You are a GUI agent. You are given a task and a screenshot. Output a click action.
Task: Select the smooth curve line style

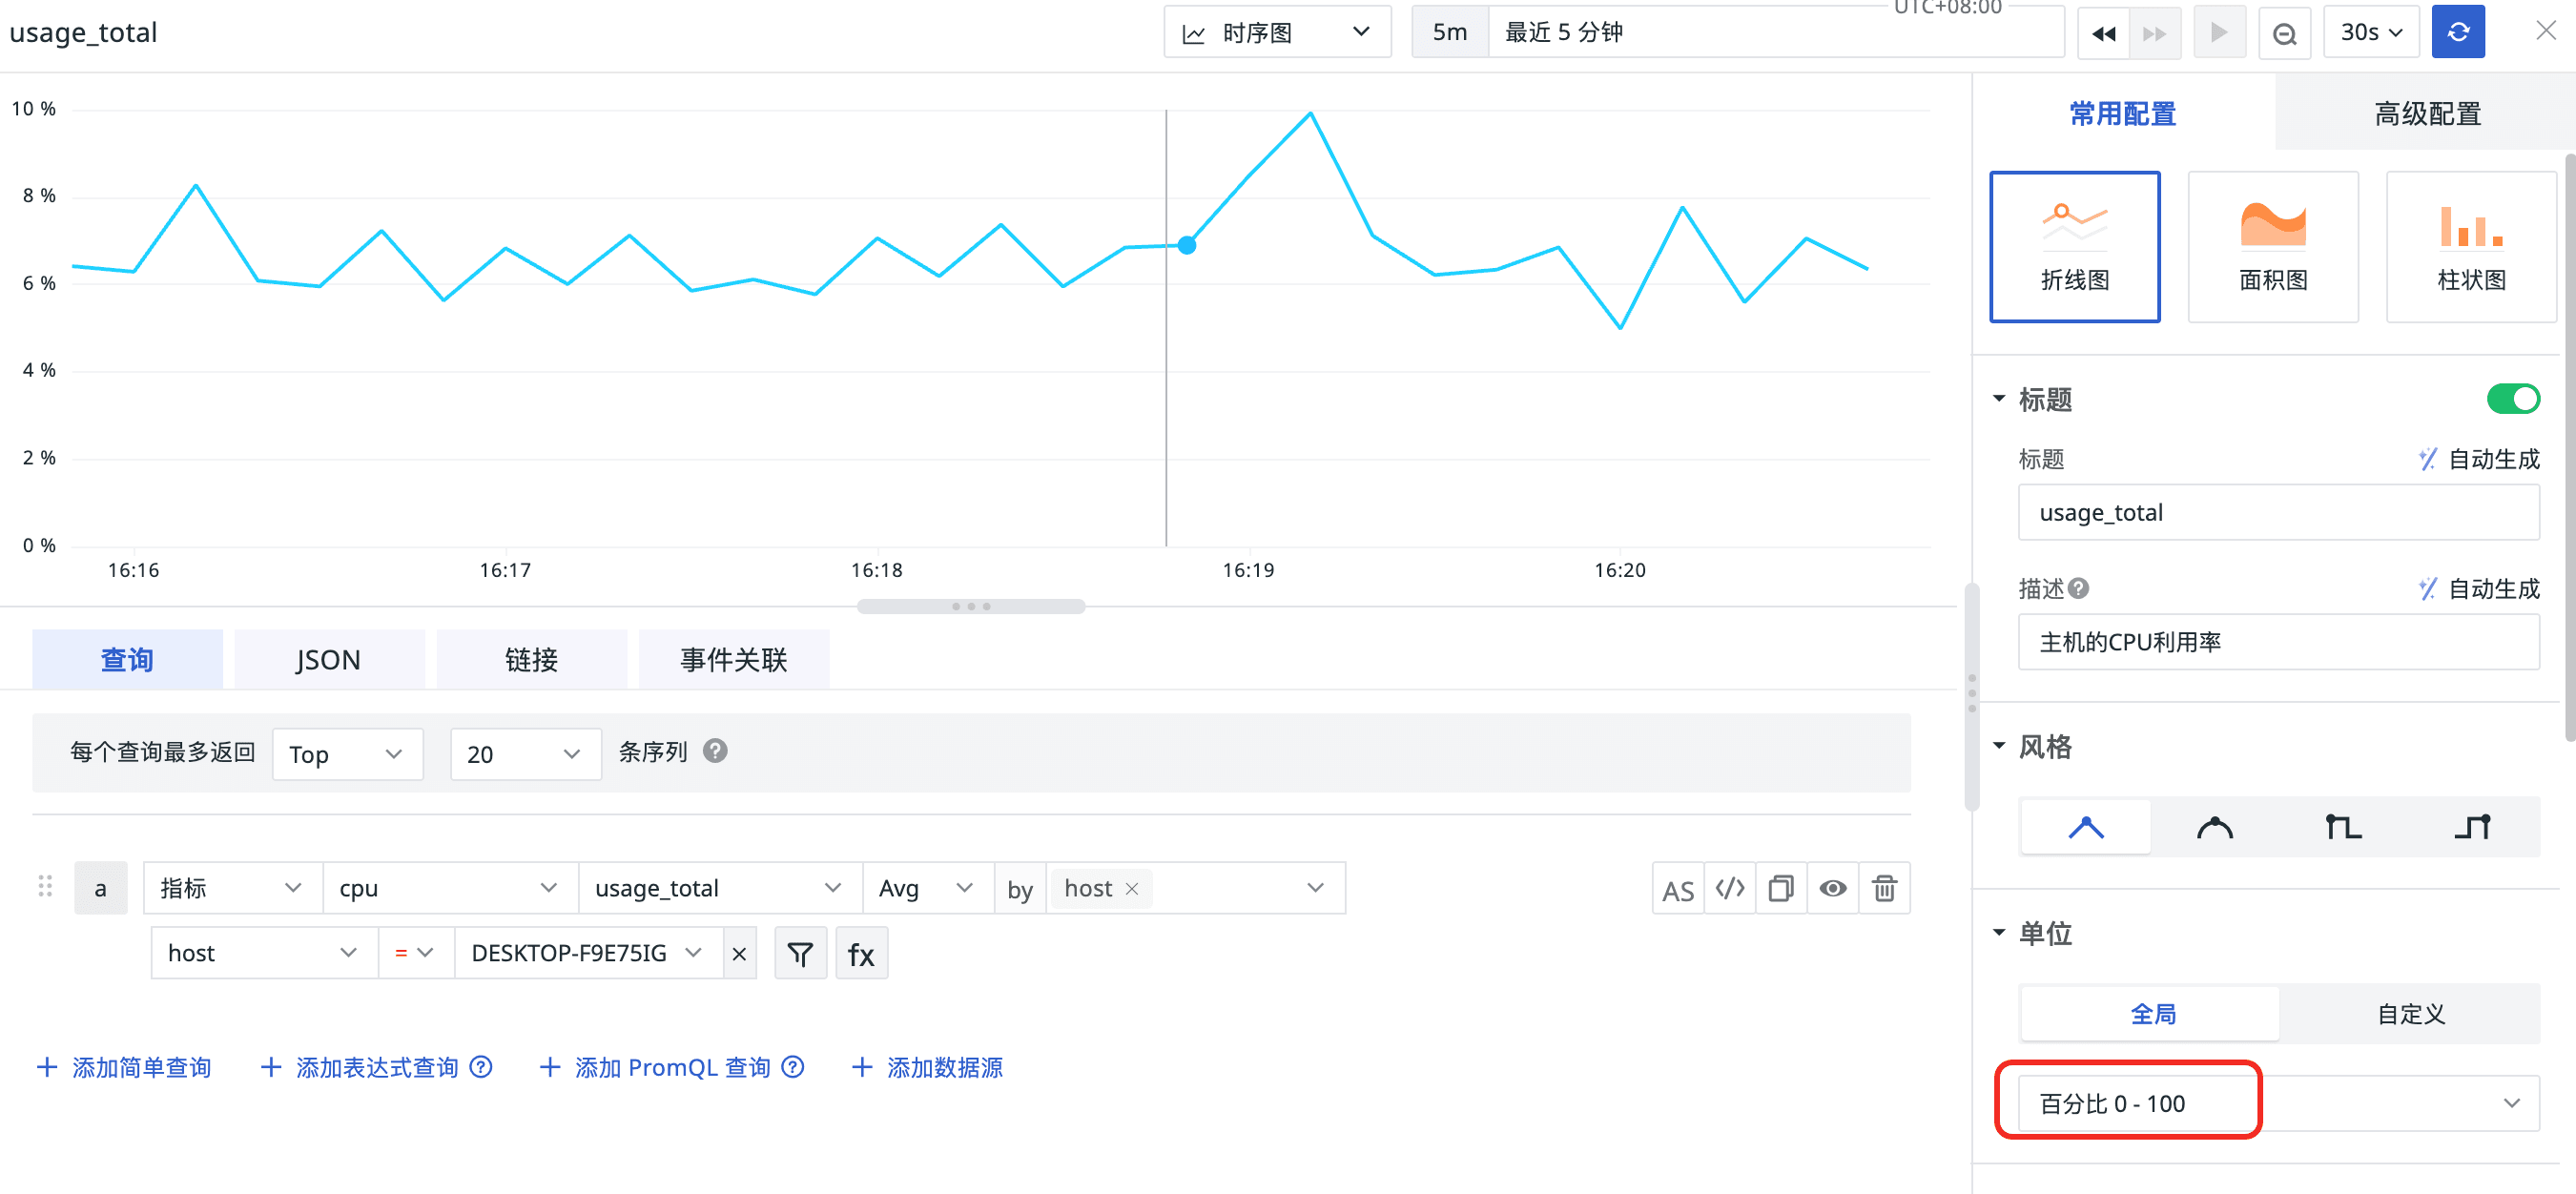[x=2214, y=827]
